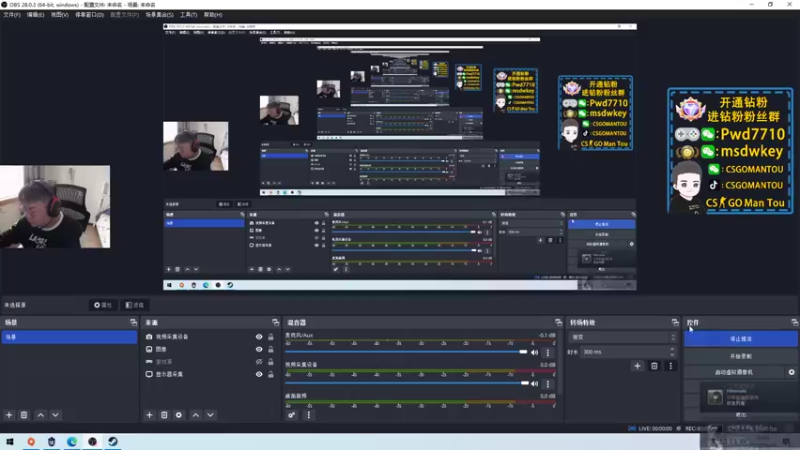Screen dimensions: 800x450
Task: Open video capture device audio options menu
Action: coord(548,384)
